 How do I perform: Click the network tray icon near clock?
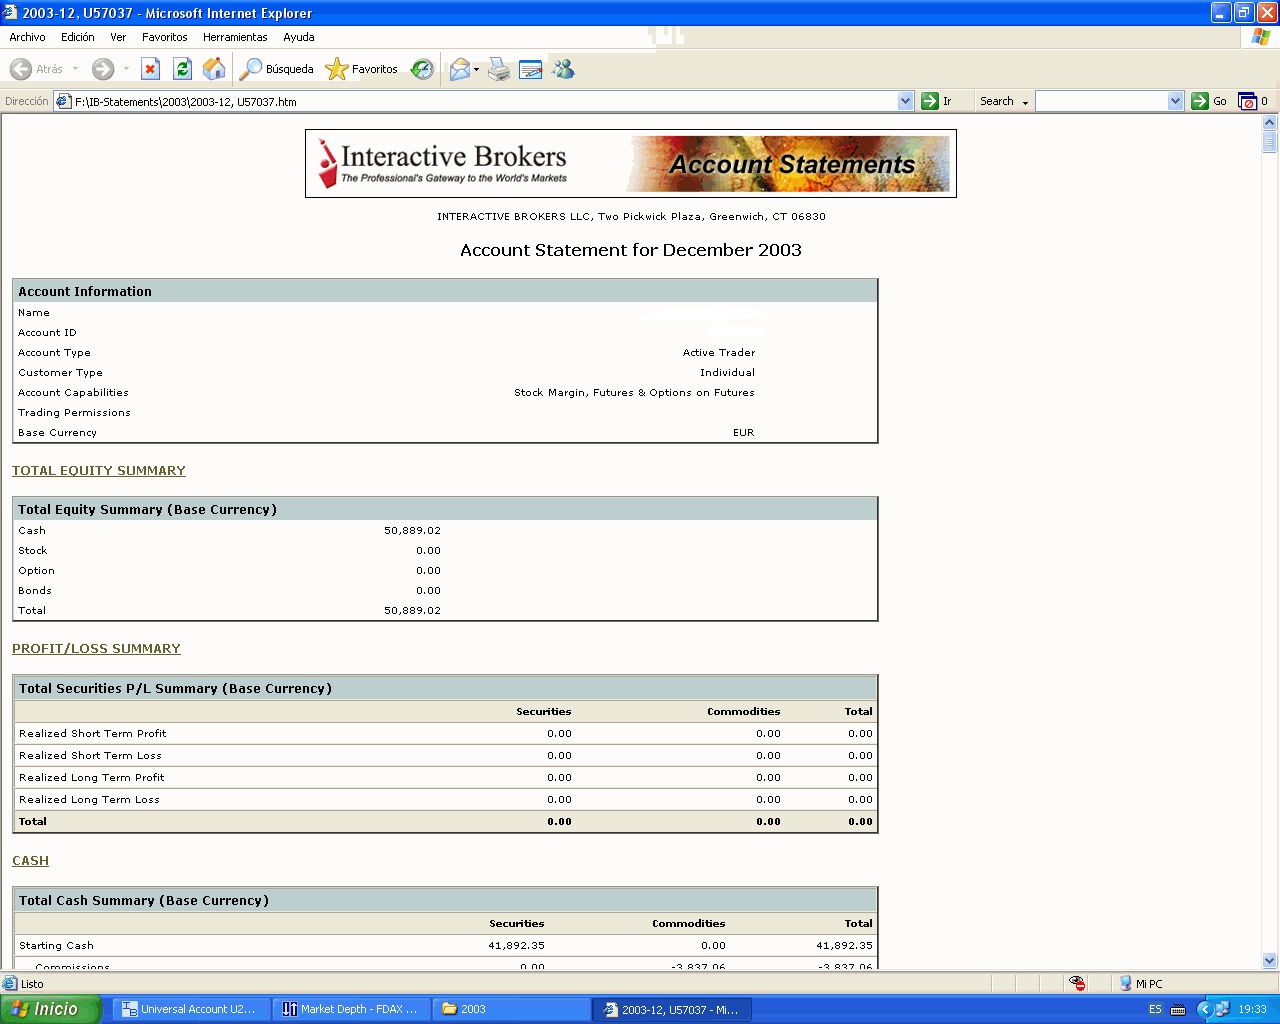(1222, 1009)
